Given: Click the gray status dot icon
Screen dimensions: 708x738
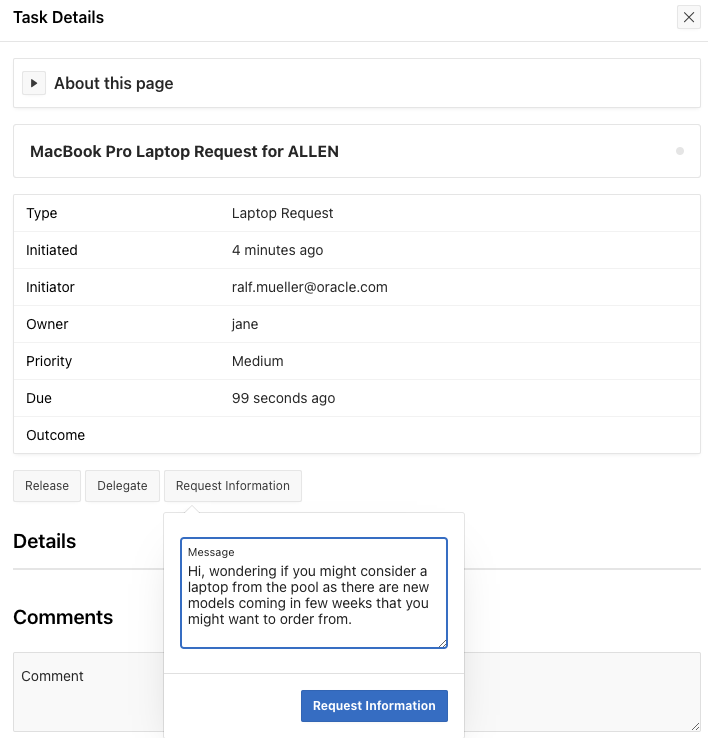Looking at the screenshot, I should tap(680, 152).
